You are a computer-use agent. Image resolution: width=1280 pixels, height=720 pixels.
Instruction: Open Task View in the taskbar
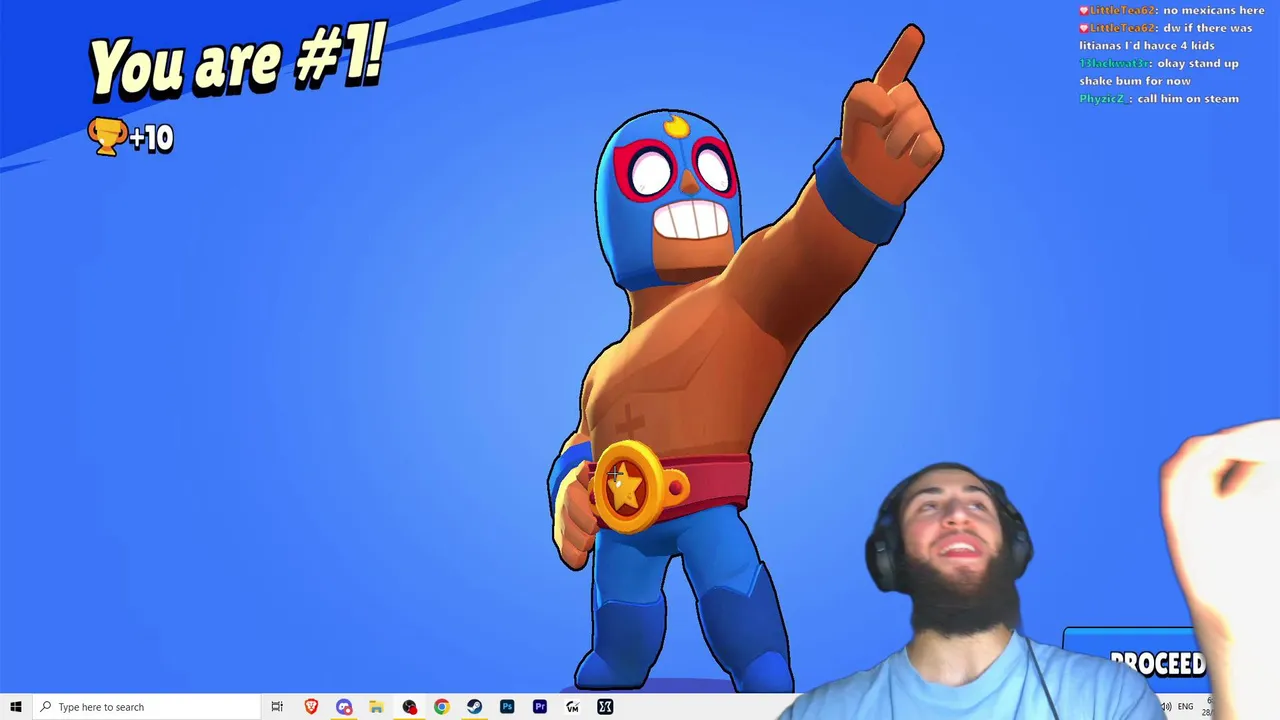277,707
